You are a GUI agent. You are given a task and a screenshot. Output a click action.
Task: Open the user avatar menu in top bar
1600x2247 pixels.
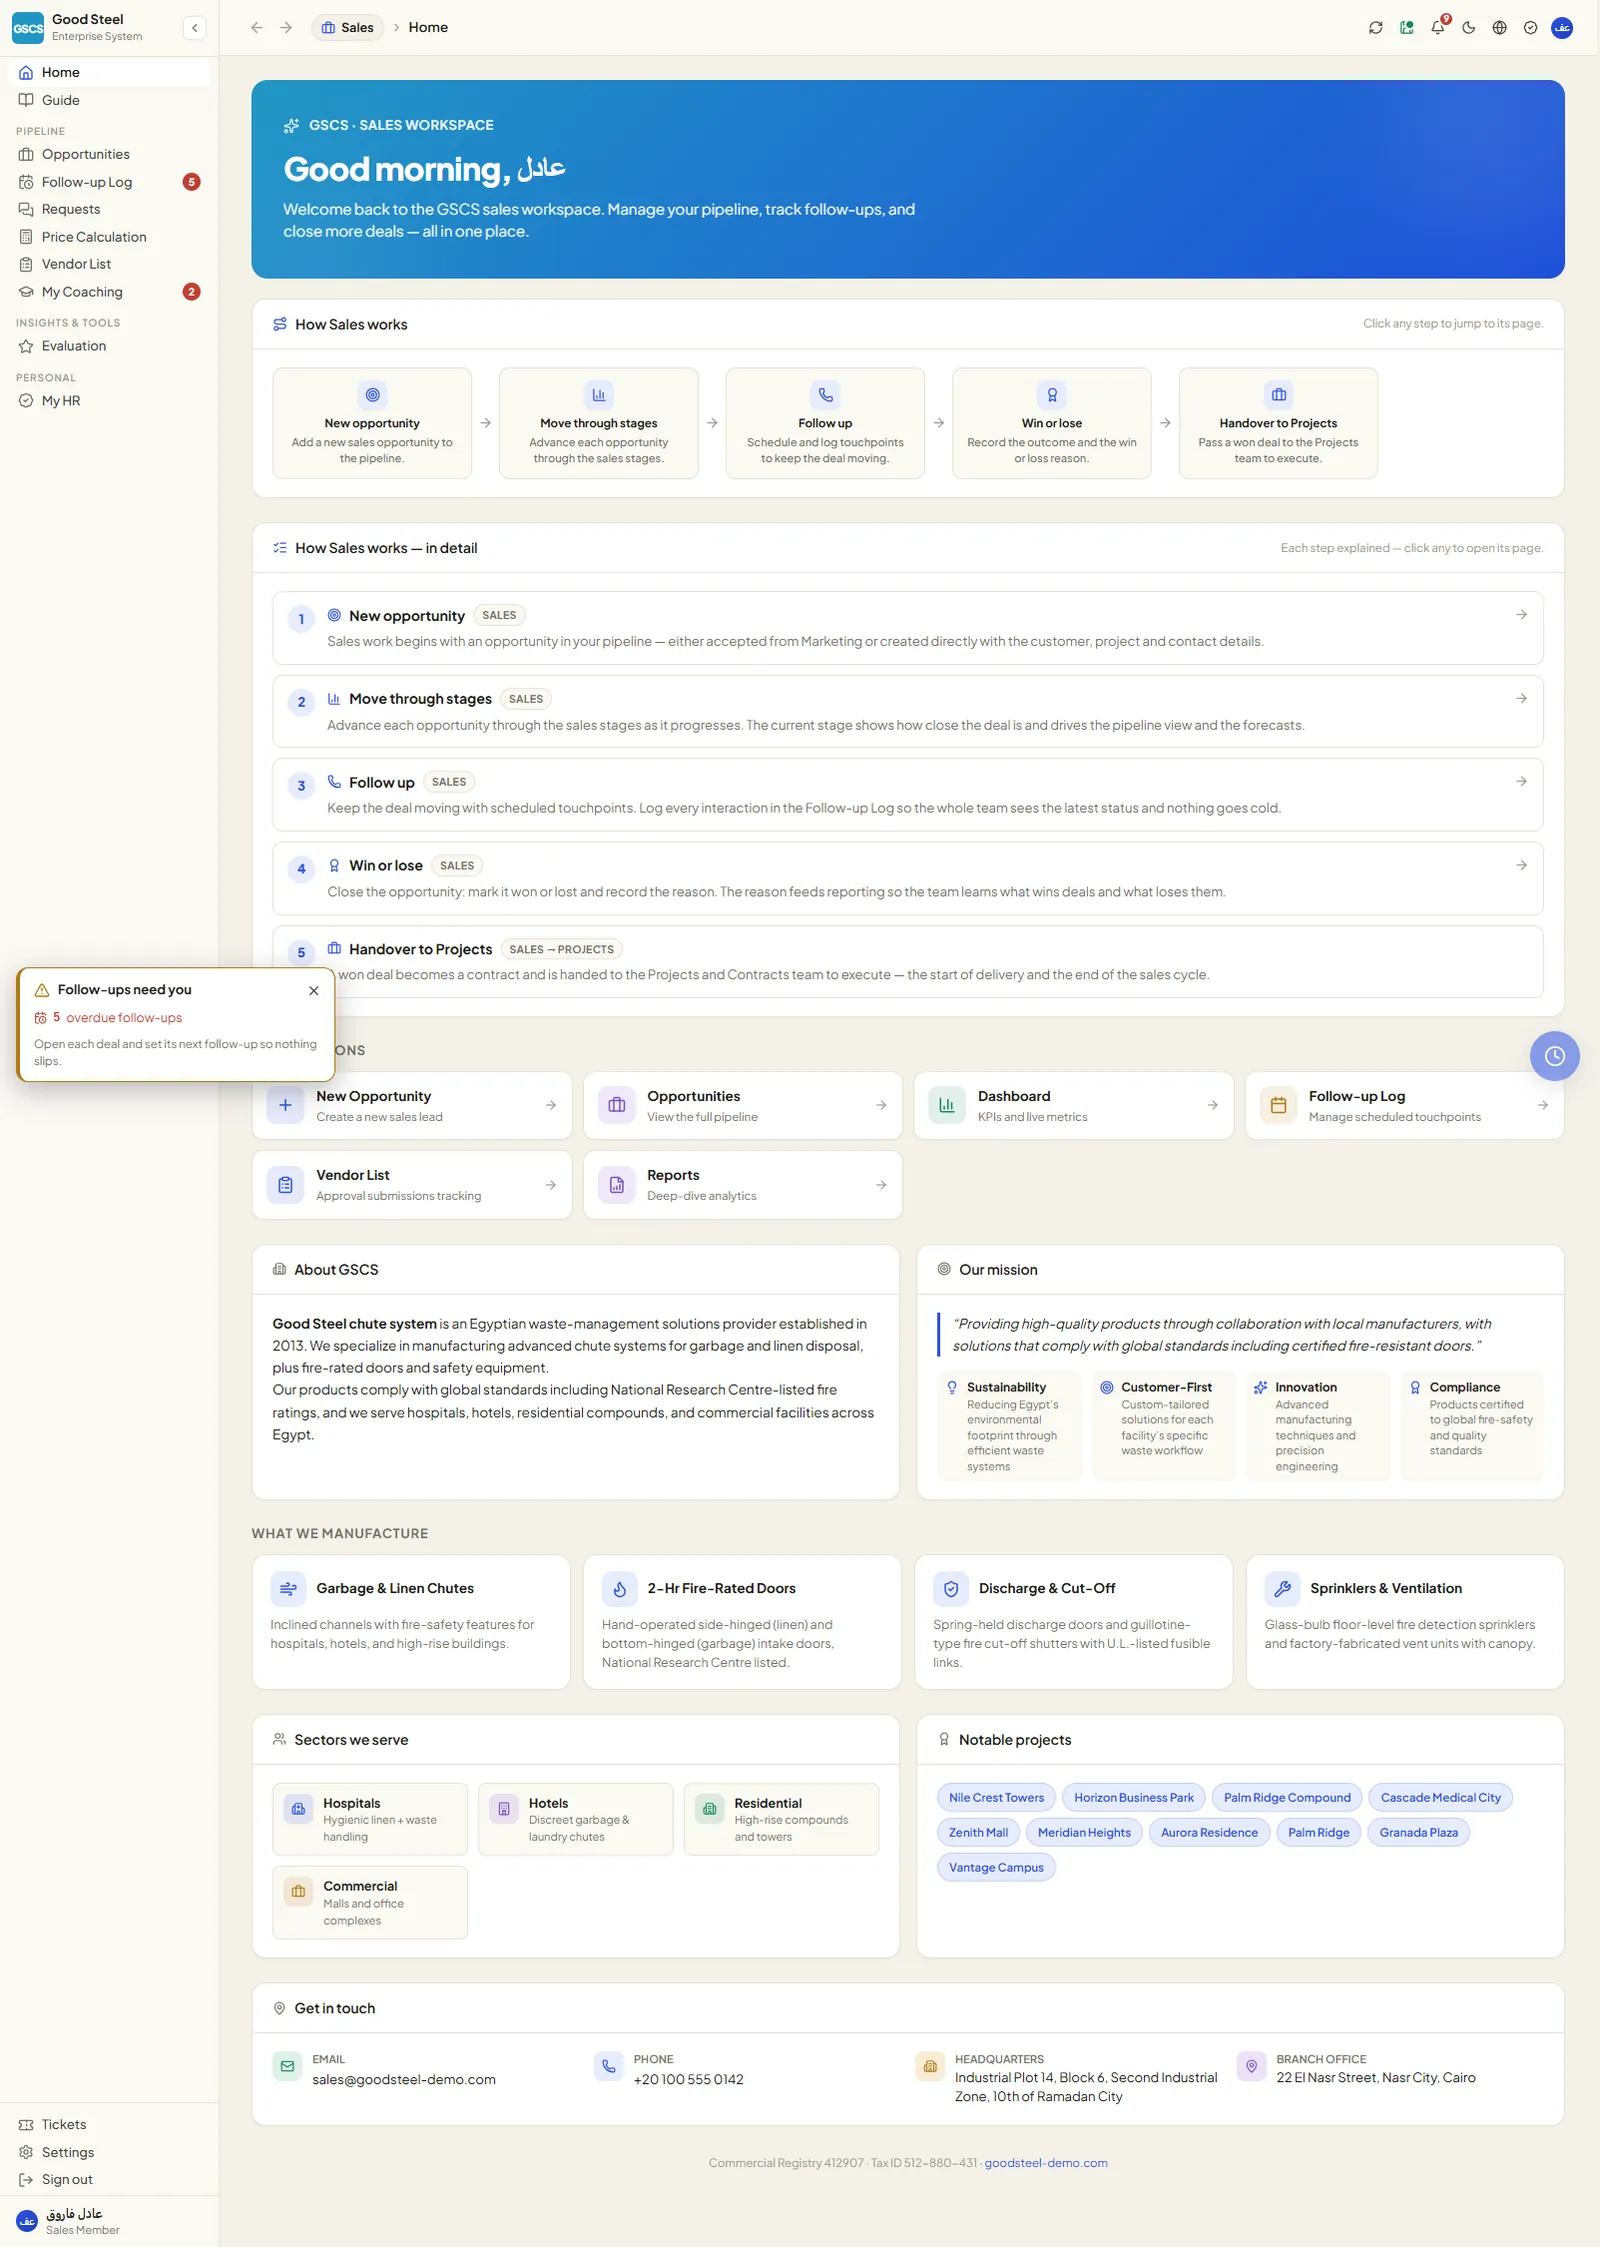pyautogui.click(x=1562, y=28)
